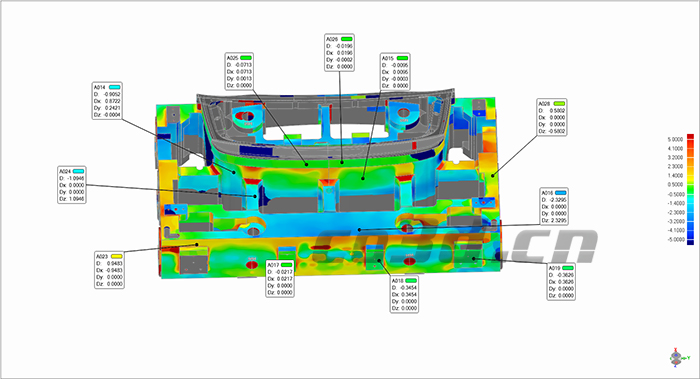Click the blue swatch in the A016 label
This screenshot has width=700, height=379.
(560, 193)
